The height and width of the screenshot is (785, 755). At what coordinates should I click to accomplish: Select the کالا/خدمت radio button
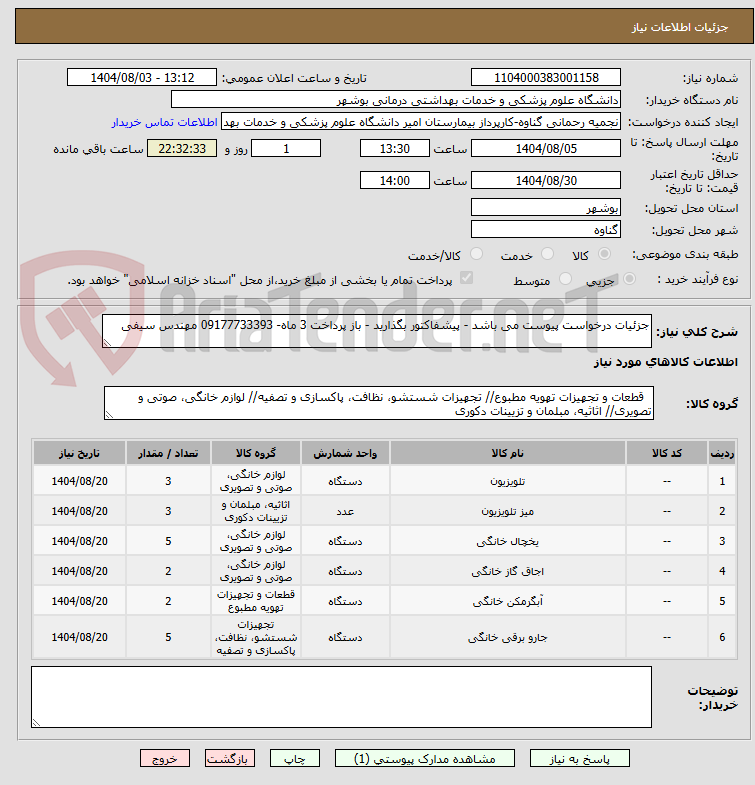tap(477, 254)
